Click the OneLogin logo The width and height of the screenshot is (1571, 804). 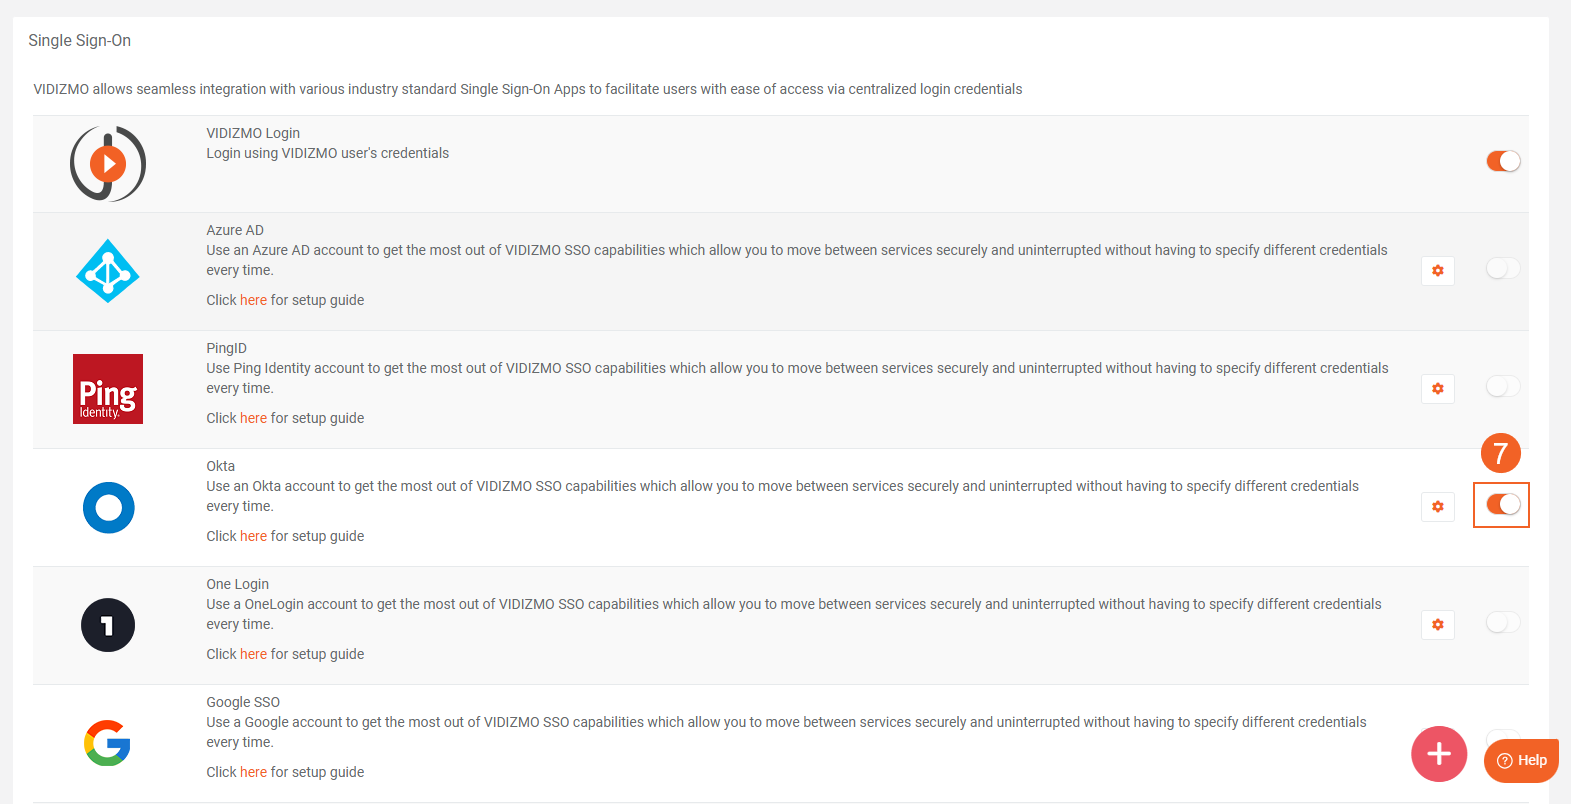(x=108, y=625)
